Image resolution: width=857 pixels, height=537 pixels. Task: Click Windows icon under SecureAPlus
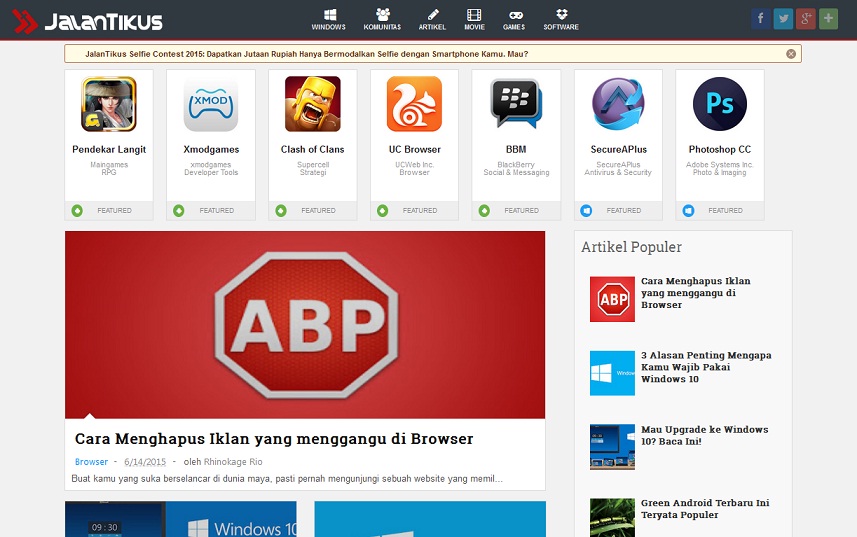(586, 210)
